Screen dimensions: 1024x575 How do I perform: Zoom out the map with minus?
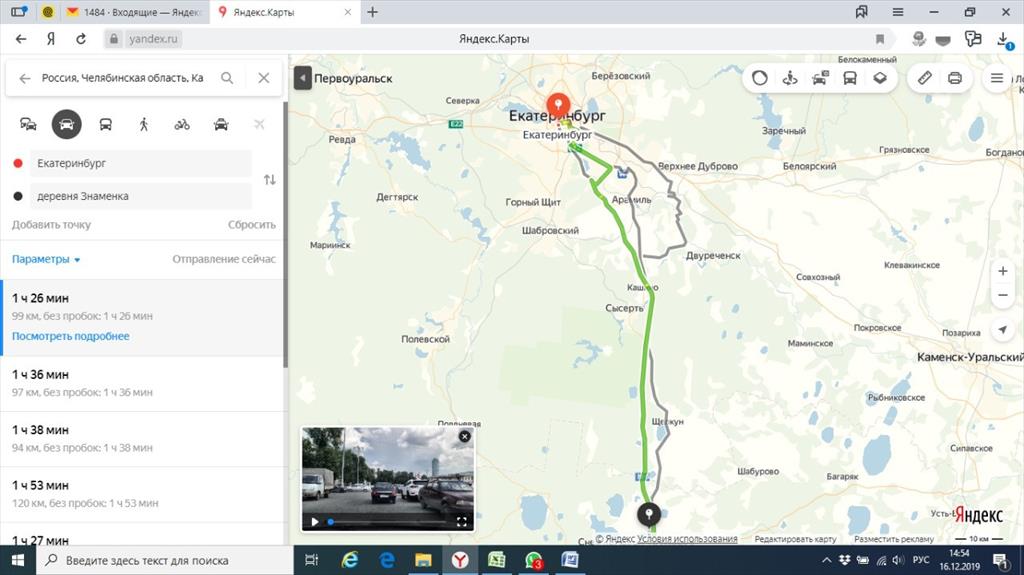click(x=1002, y=295)
